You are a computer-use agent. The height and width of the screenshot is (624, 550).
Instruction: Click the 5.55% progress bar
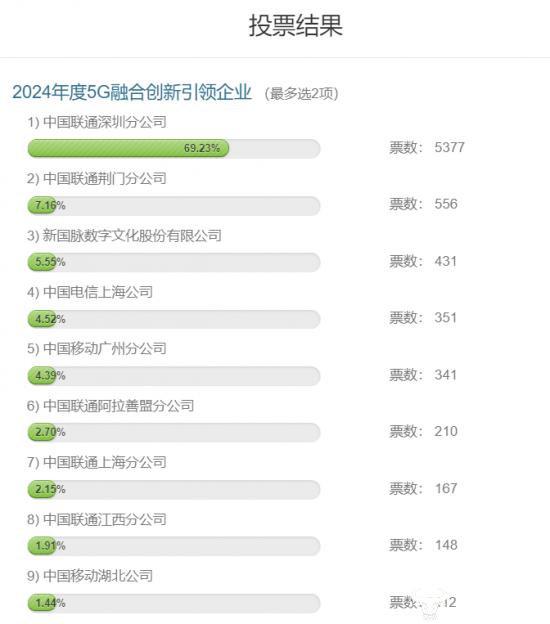pos(174,262)
